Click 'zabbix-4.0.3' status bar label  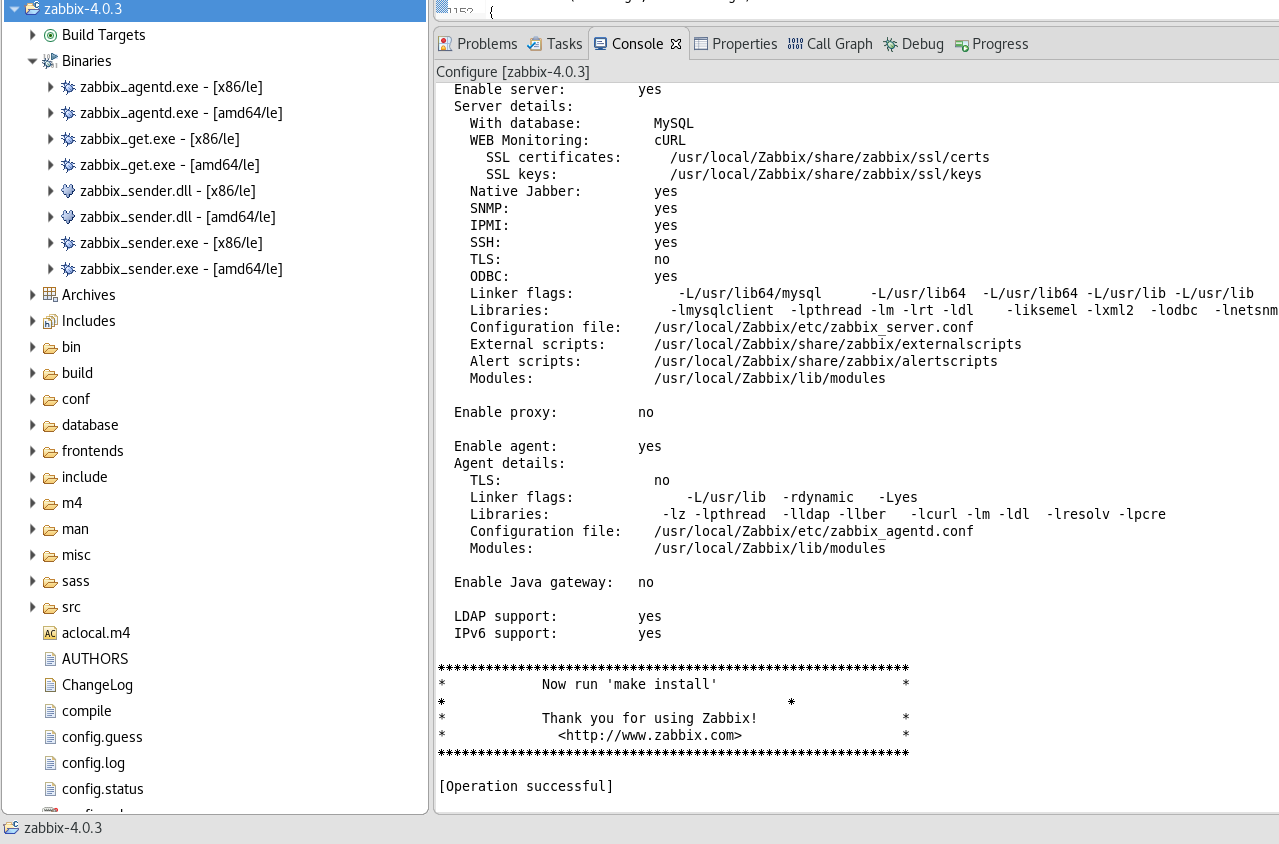tap(63, 828)
